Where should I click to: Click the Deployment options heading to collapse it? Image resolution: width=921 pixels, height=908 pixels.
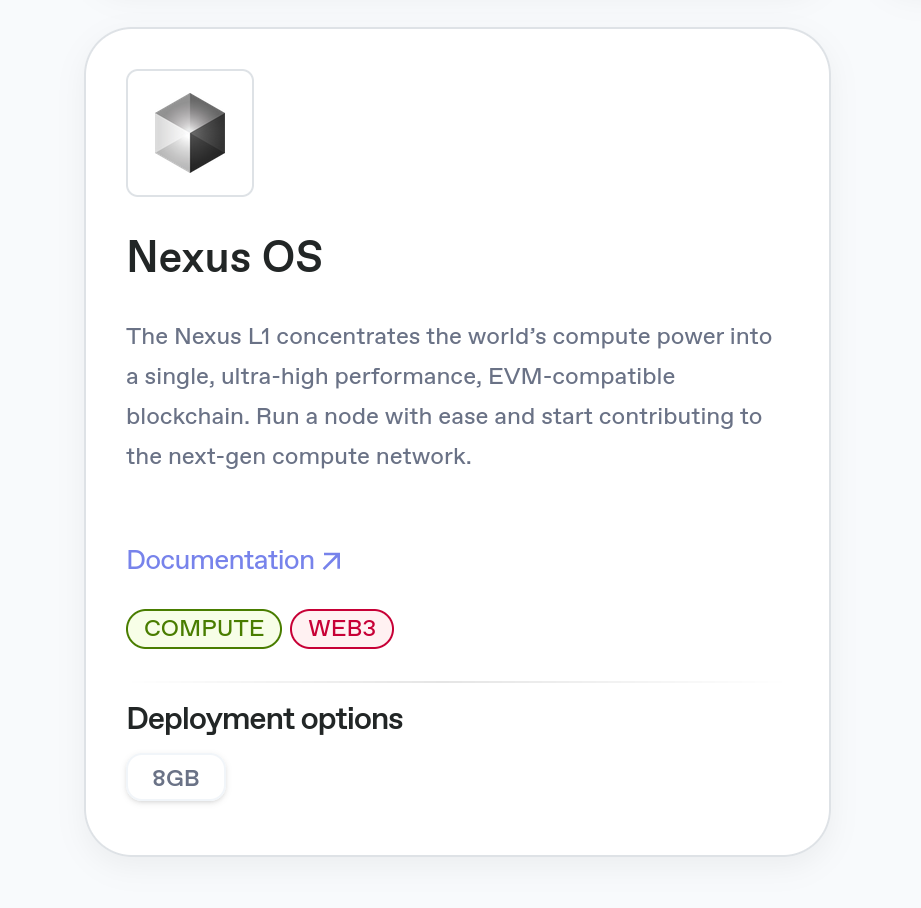point(264,719)
